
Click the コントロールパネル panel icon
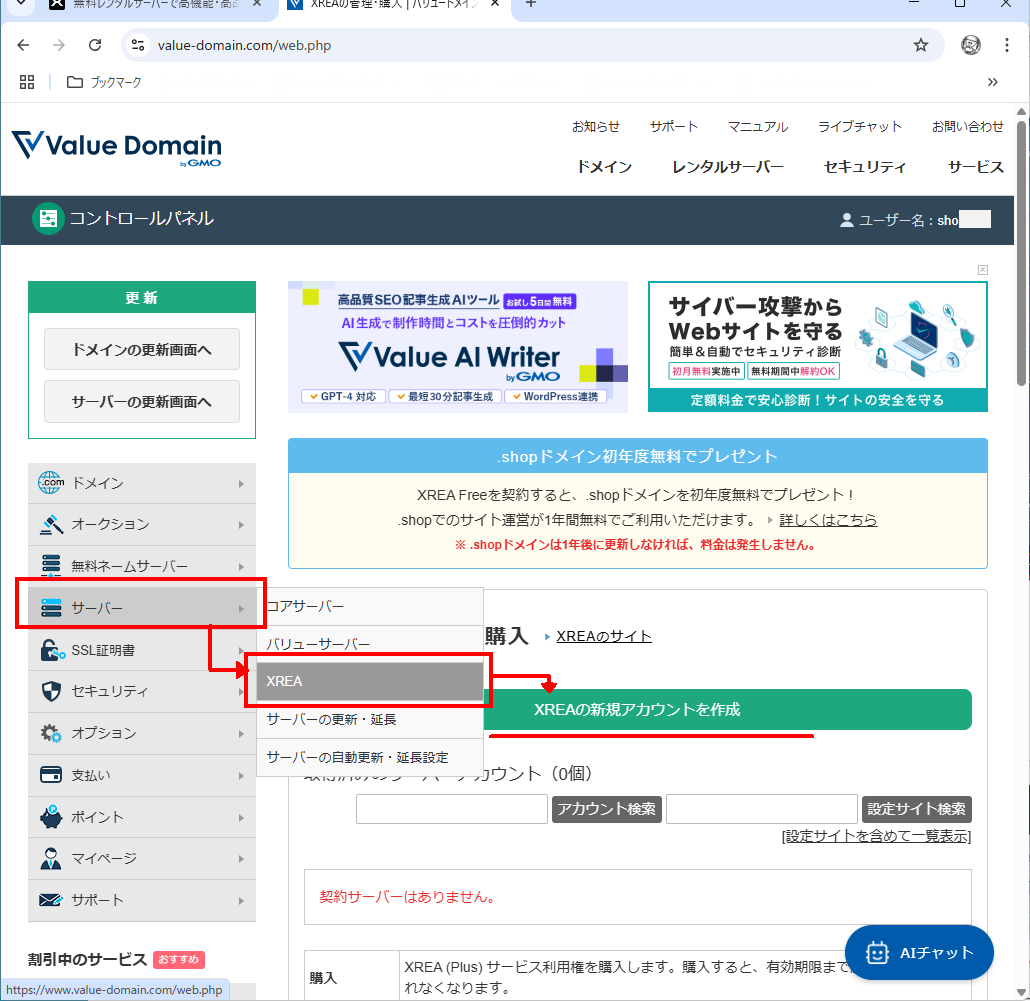tap(48, 220)
